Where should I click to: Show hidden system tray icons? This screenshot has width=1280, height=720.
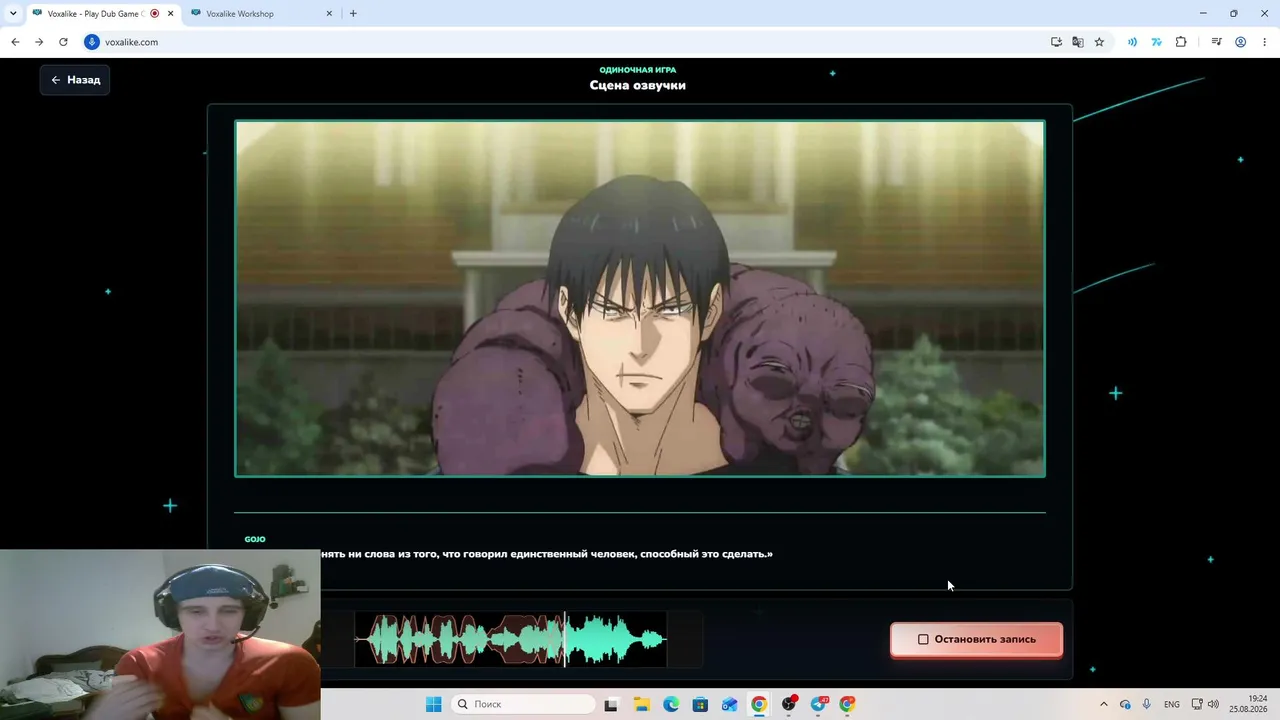tap(1104, 704)
